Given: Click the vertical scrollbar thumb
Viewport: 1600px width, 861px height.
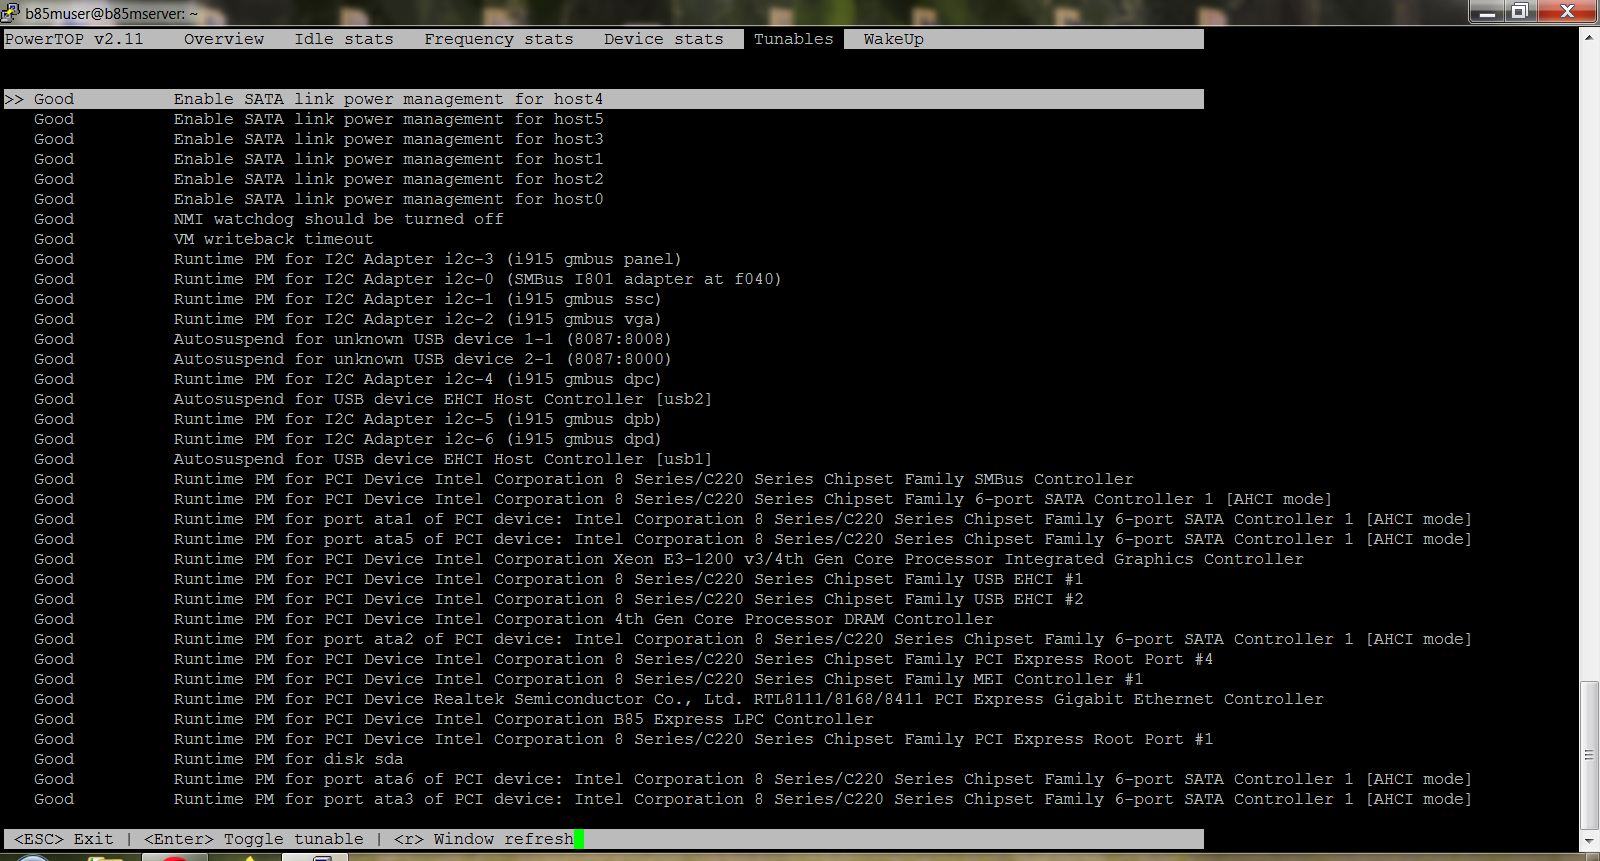Looking at the screenshot, I should [1589, 754].
